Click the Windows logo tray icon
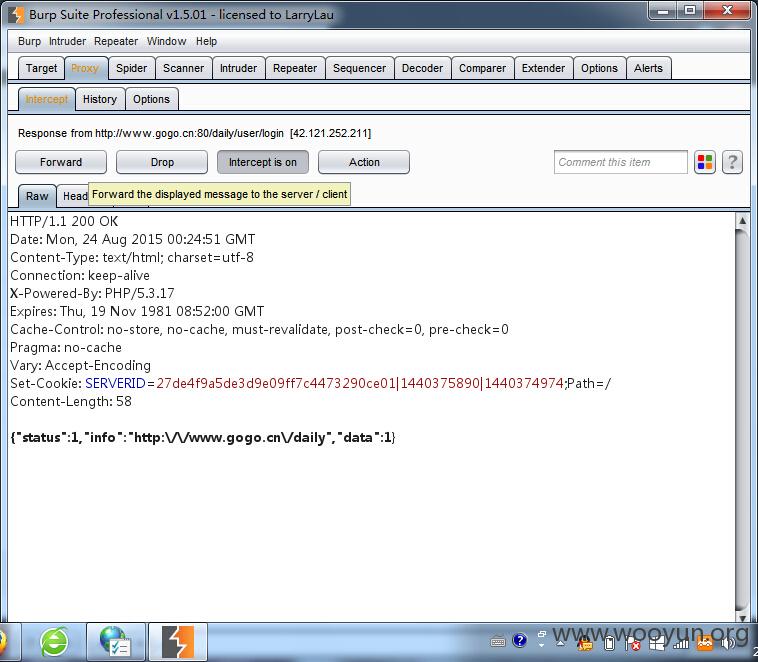Viewport: 758px width, 662px height. 657,643
